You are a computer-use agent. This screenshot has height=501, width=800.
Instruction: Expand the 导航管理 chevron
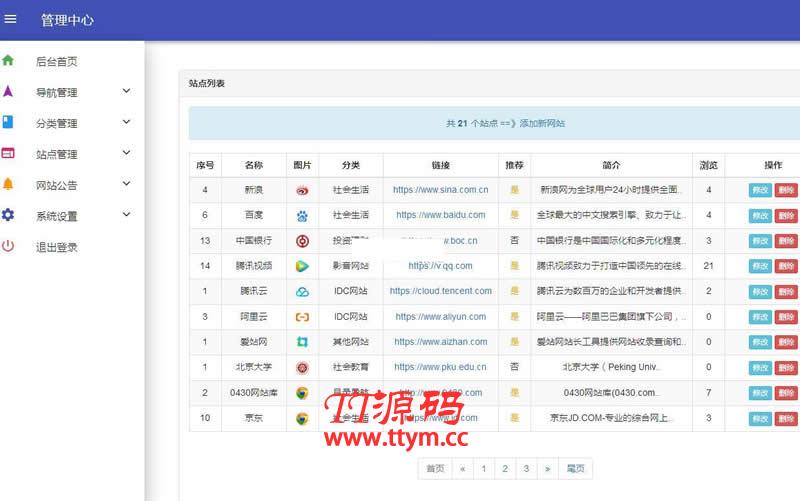(126, 91)
